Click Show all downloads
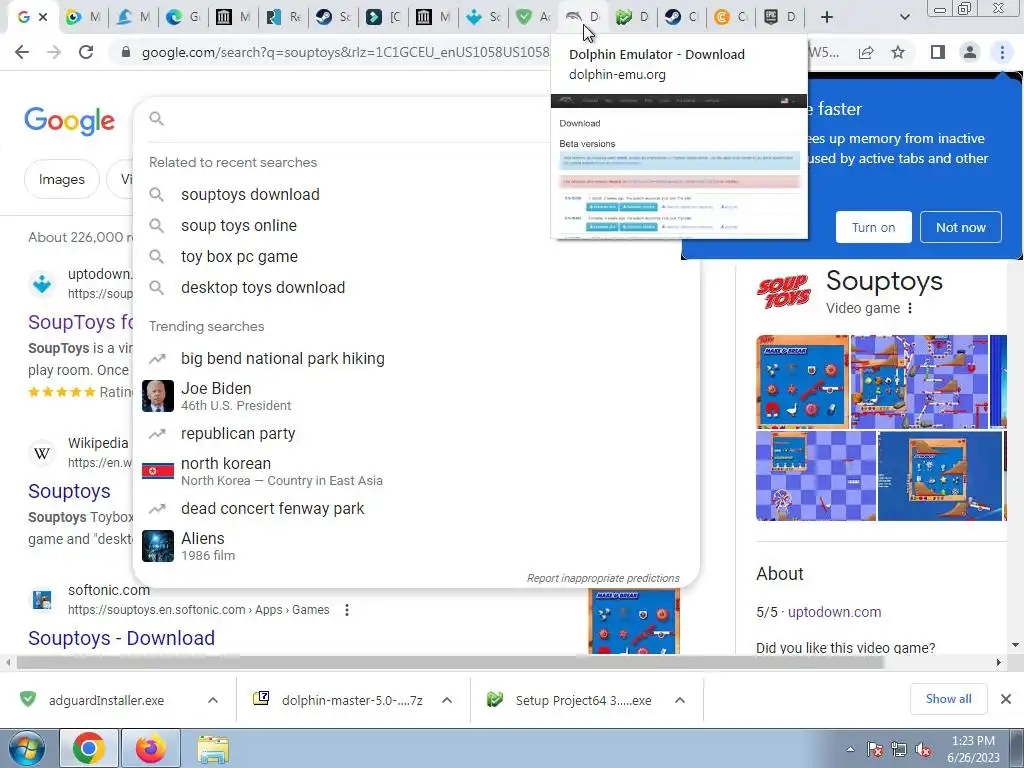 point(948,699)
